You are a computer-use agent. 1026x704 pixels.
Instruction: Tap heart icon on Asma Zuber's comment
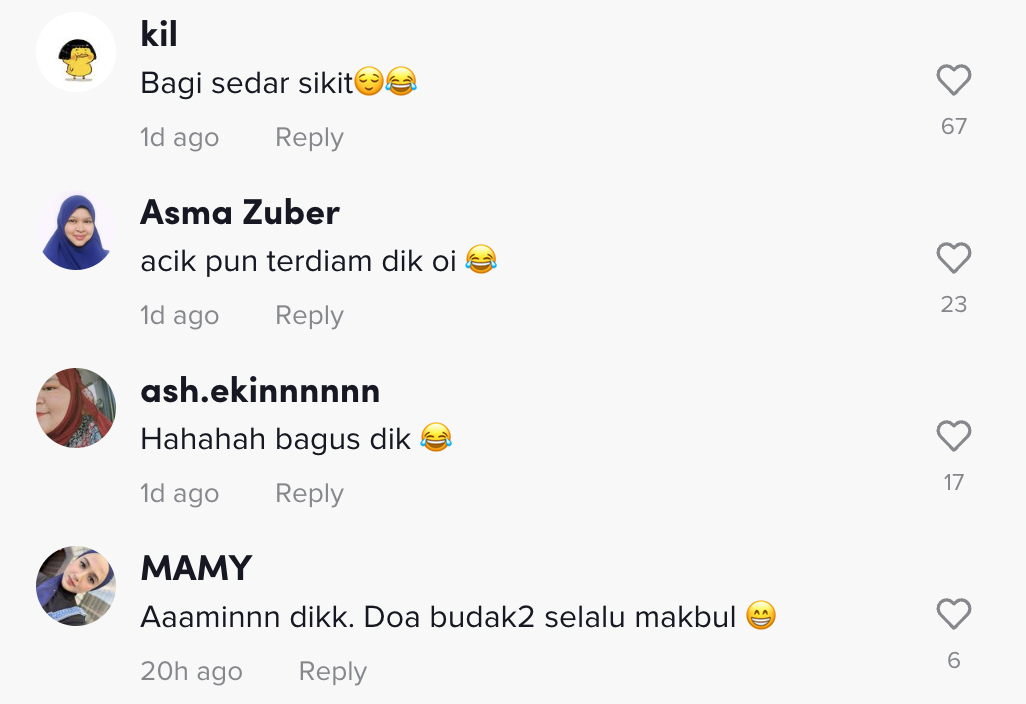point(953,258)
